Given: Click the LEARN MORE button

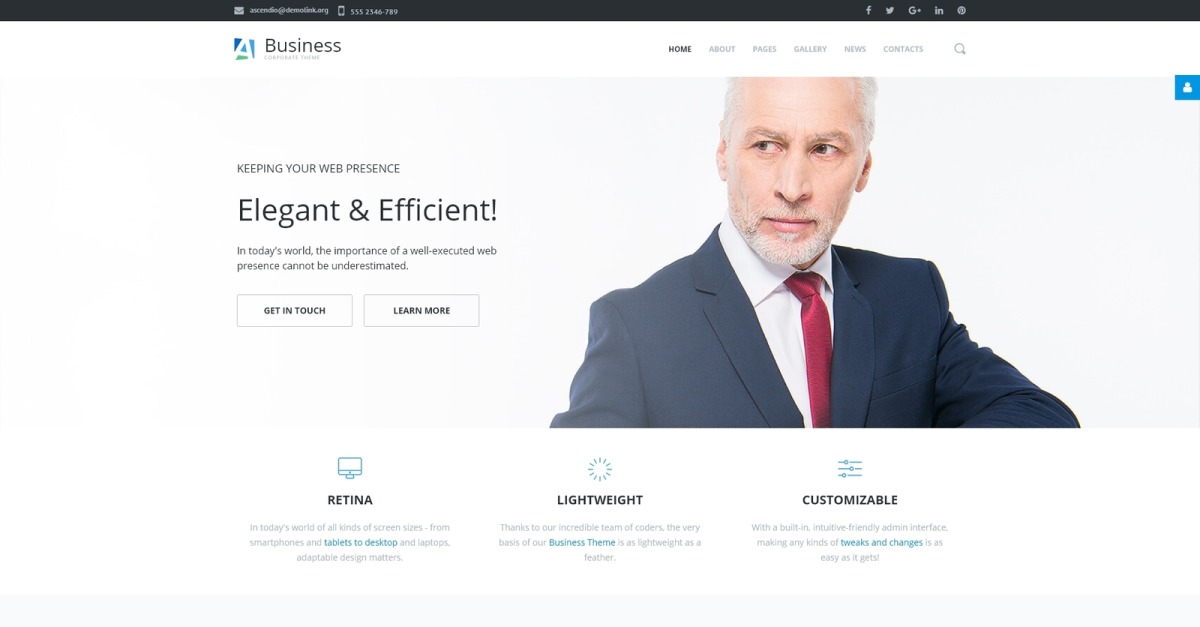Looking at the screenshot, I should (x=421, y=311).
